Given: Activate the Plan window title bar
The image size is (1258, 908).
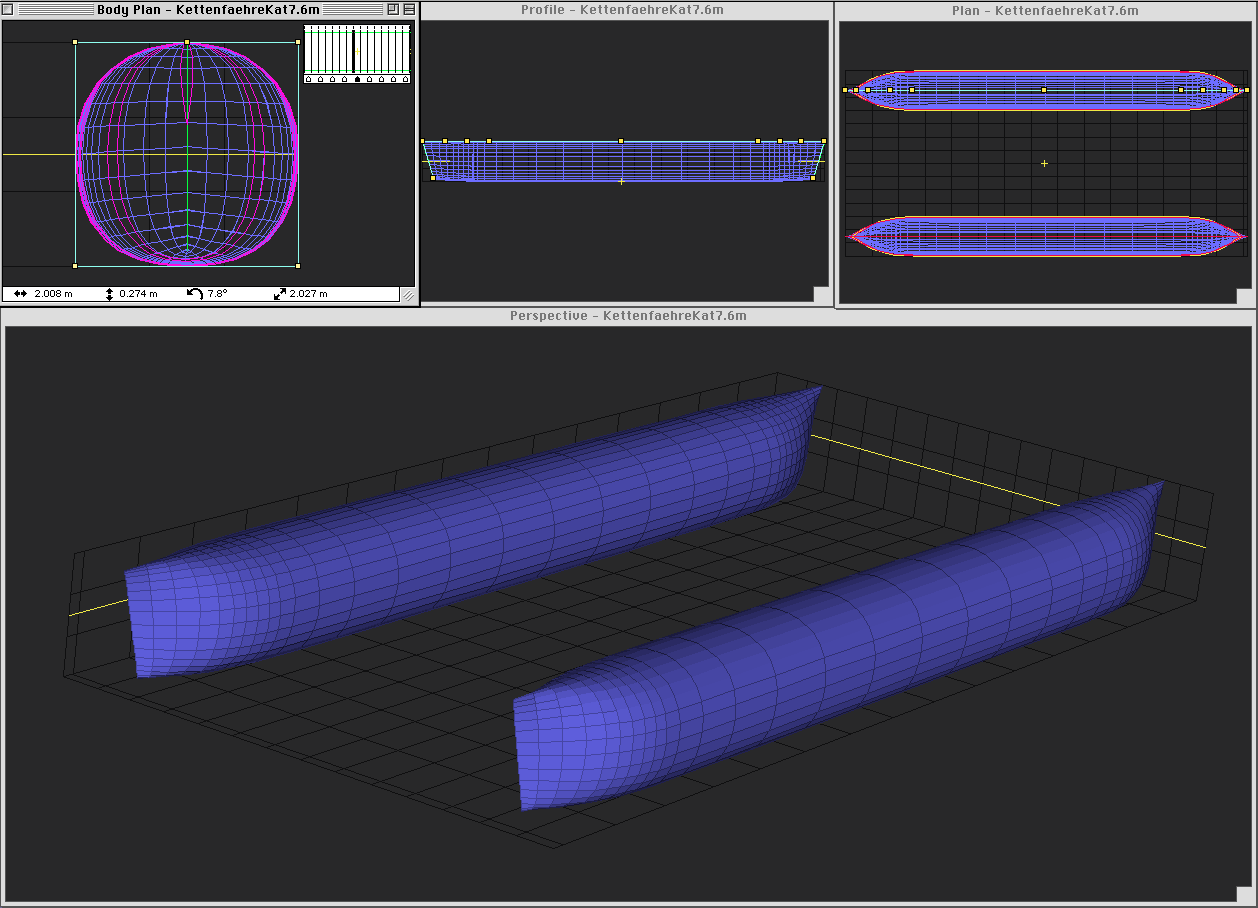Looking at the screenshot, I should click(x=1045, y=11).
